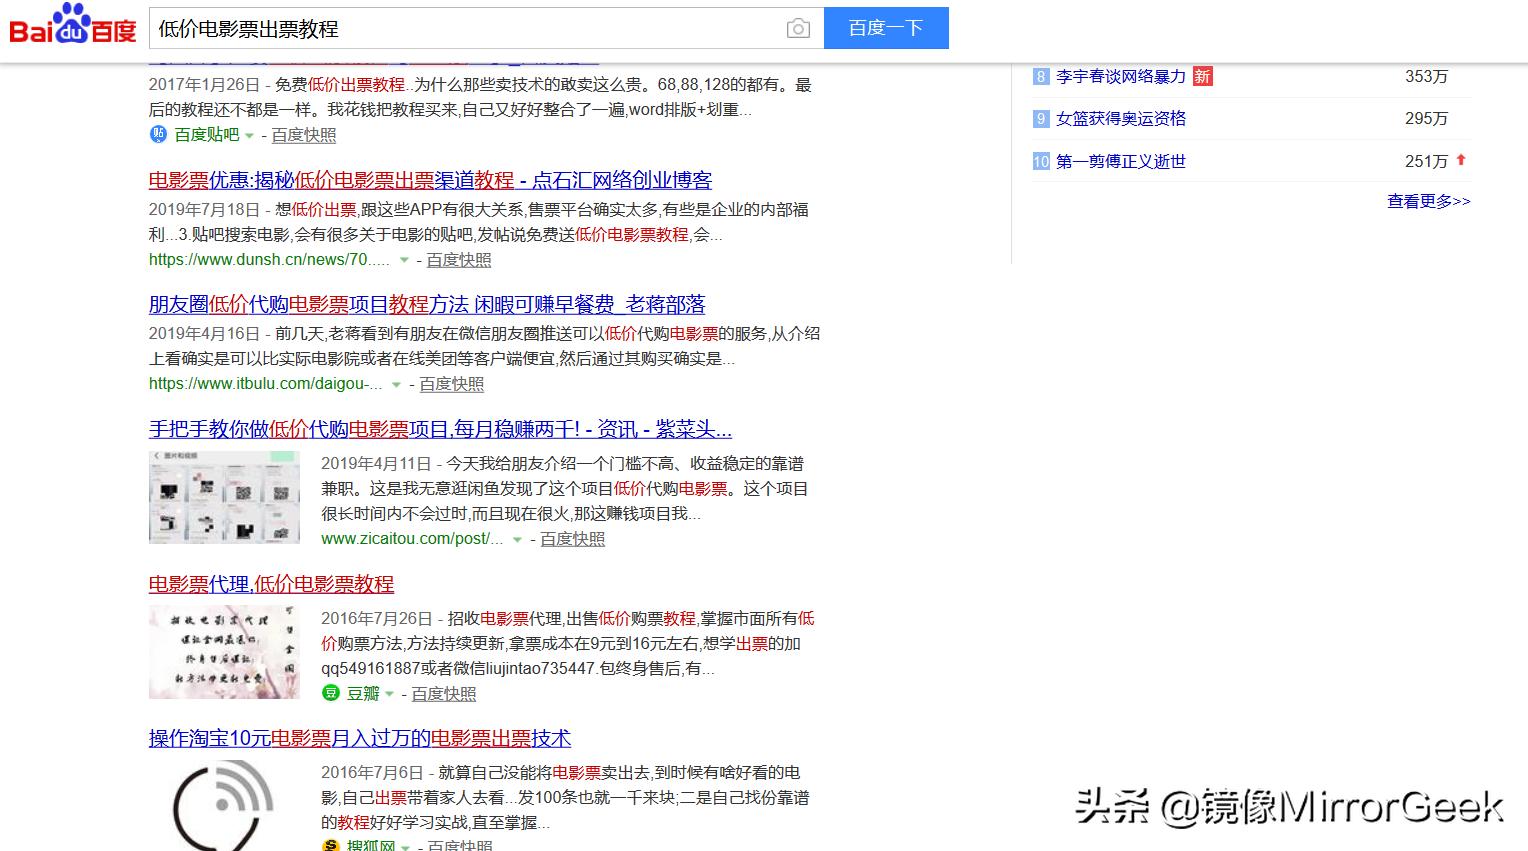Screen dimensions: 1528x851
Task: Click the green Douban favicon
Action: 330,693
